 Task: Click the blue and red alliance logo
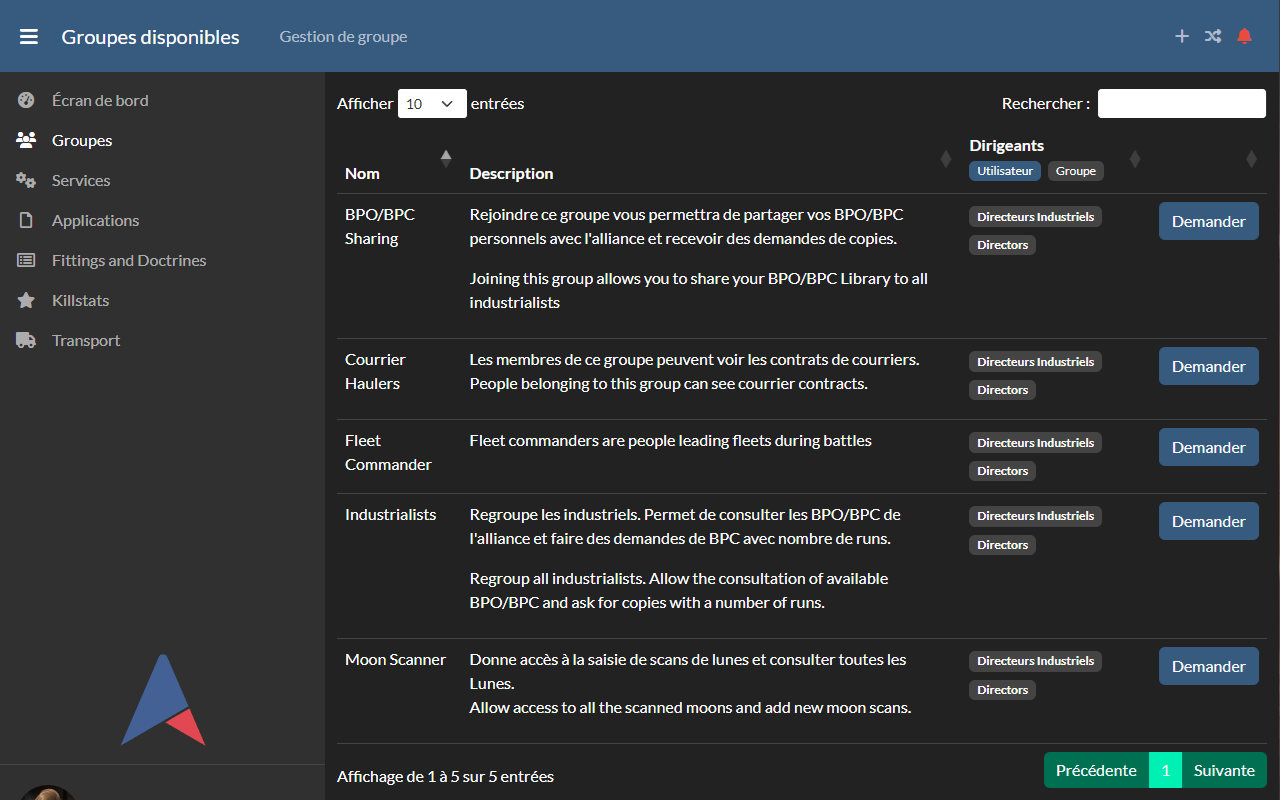pos(163,700)
